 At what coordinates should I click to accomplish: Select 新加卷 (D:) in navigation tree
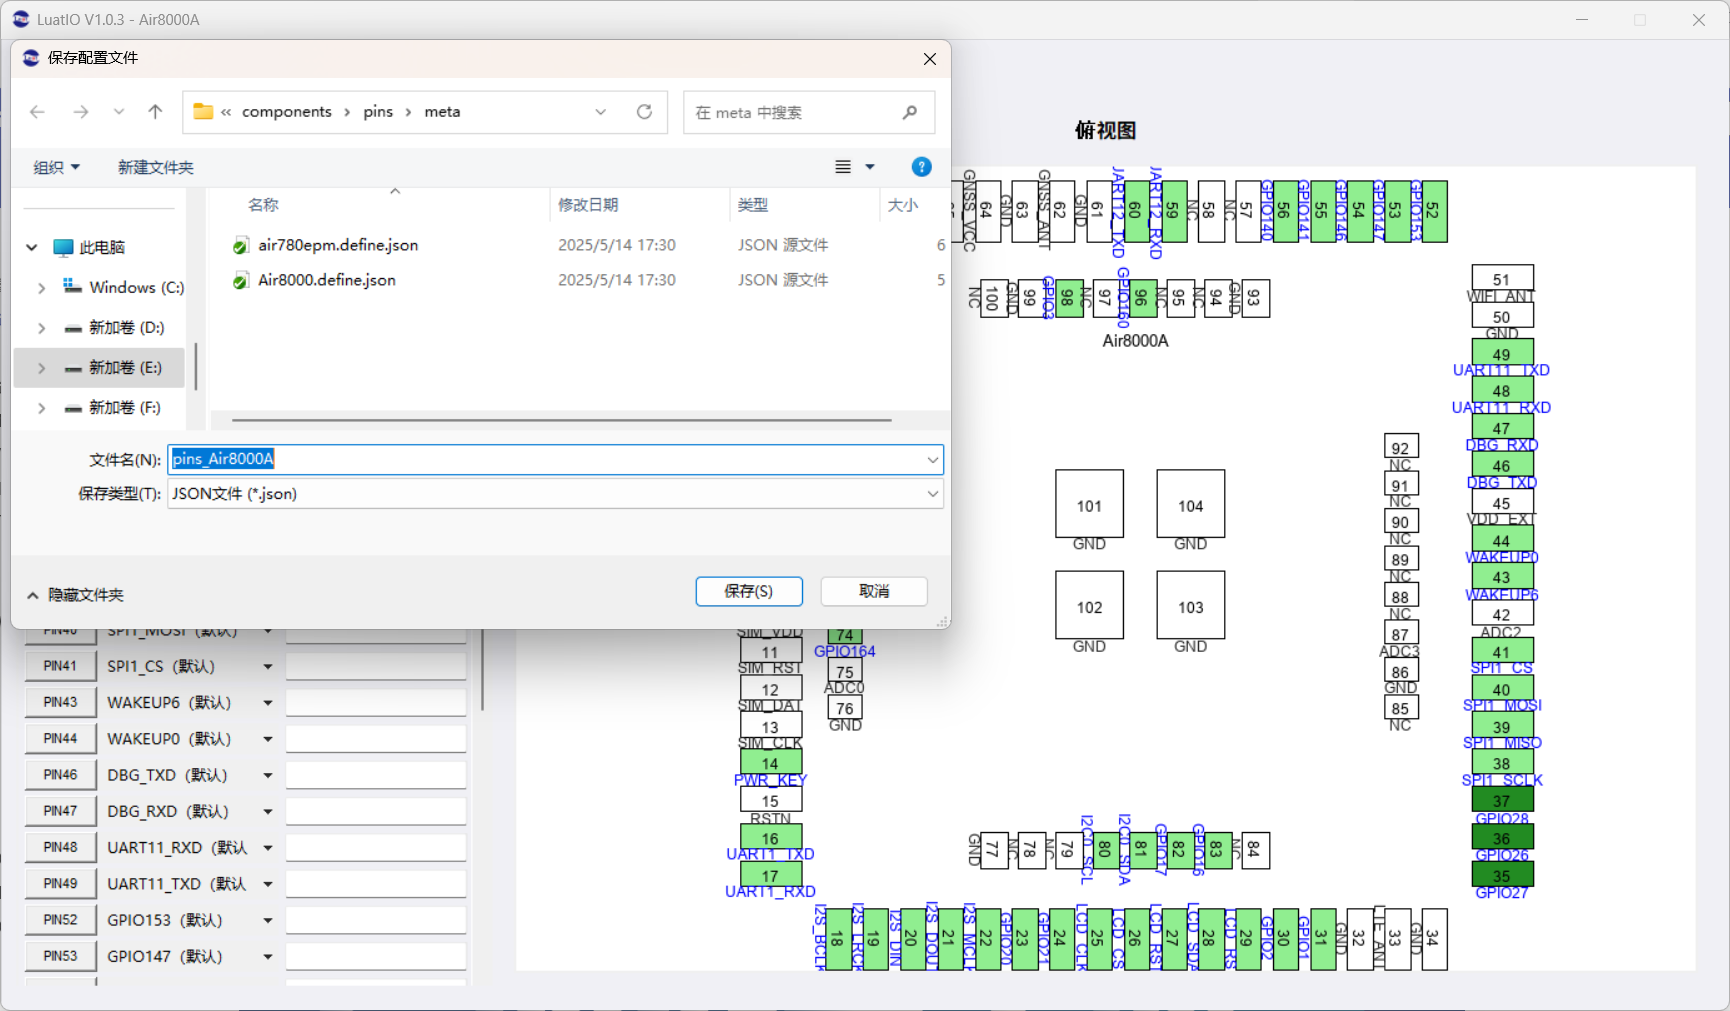pos(126,327)
